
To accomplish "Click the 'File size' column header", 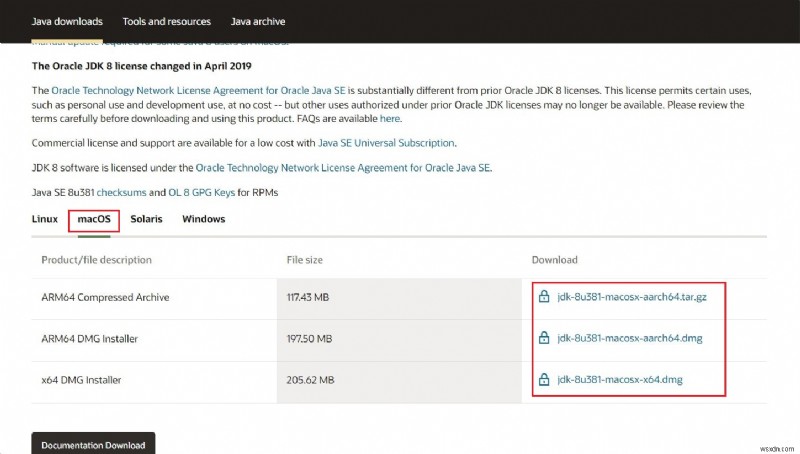I will pos(305,260).
